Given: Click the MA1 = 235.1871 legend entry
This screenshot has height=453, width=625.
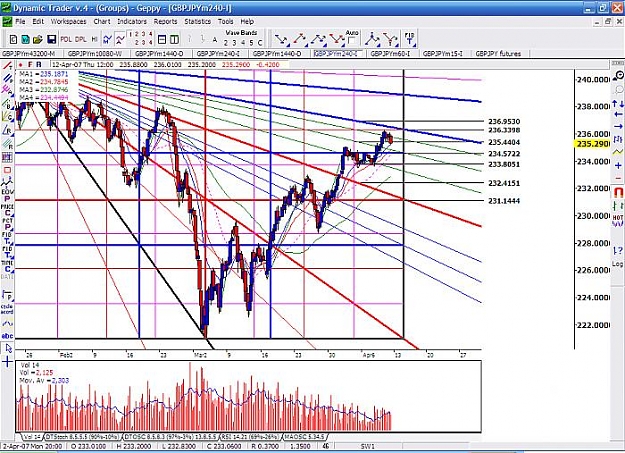Looking at the screenshot, I should pyautogui.click(x=44, y=74).
